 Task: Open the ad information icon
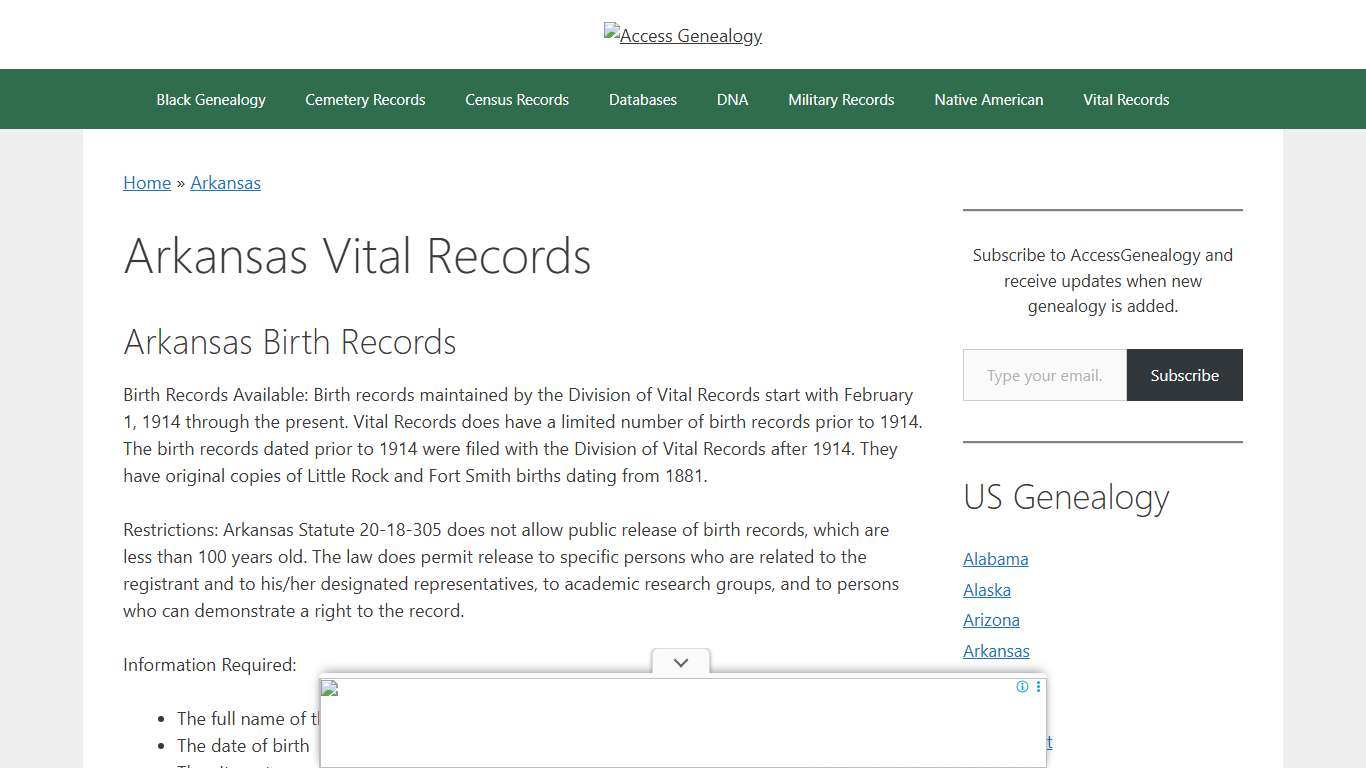click(1022, 687)
